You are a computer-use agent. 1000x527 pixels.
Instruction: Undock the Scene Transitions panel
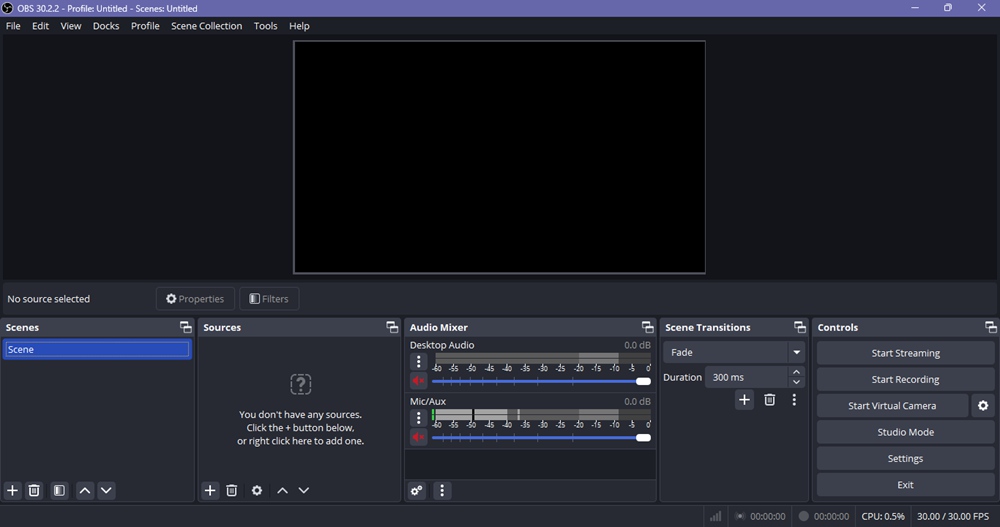point(800,327)
